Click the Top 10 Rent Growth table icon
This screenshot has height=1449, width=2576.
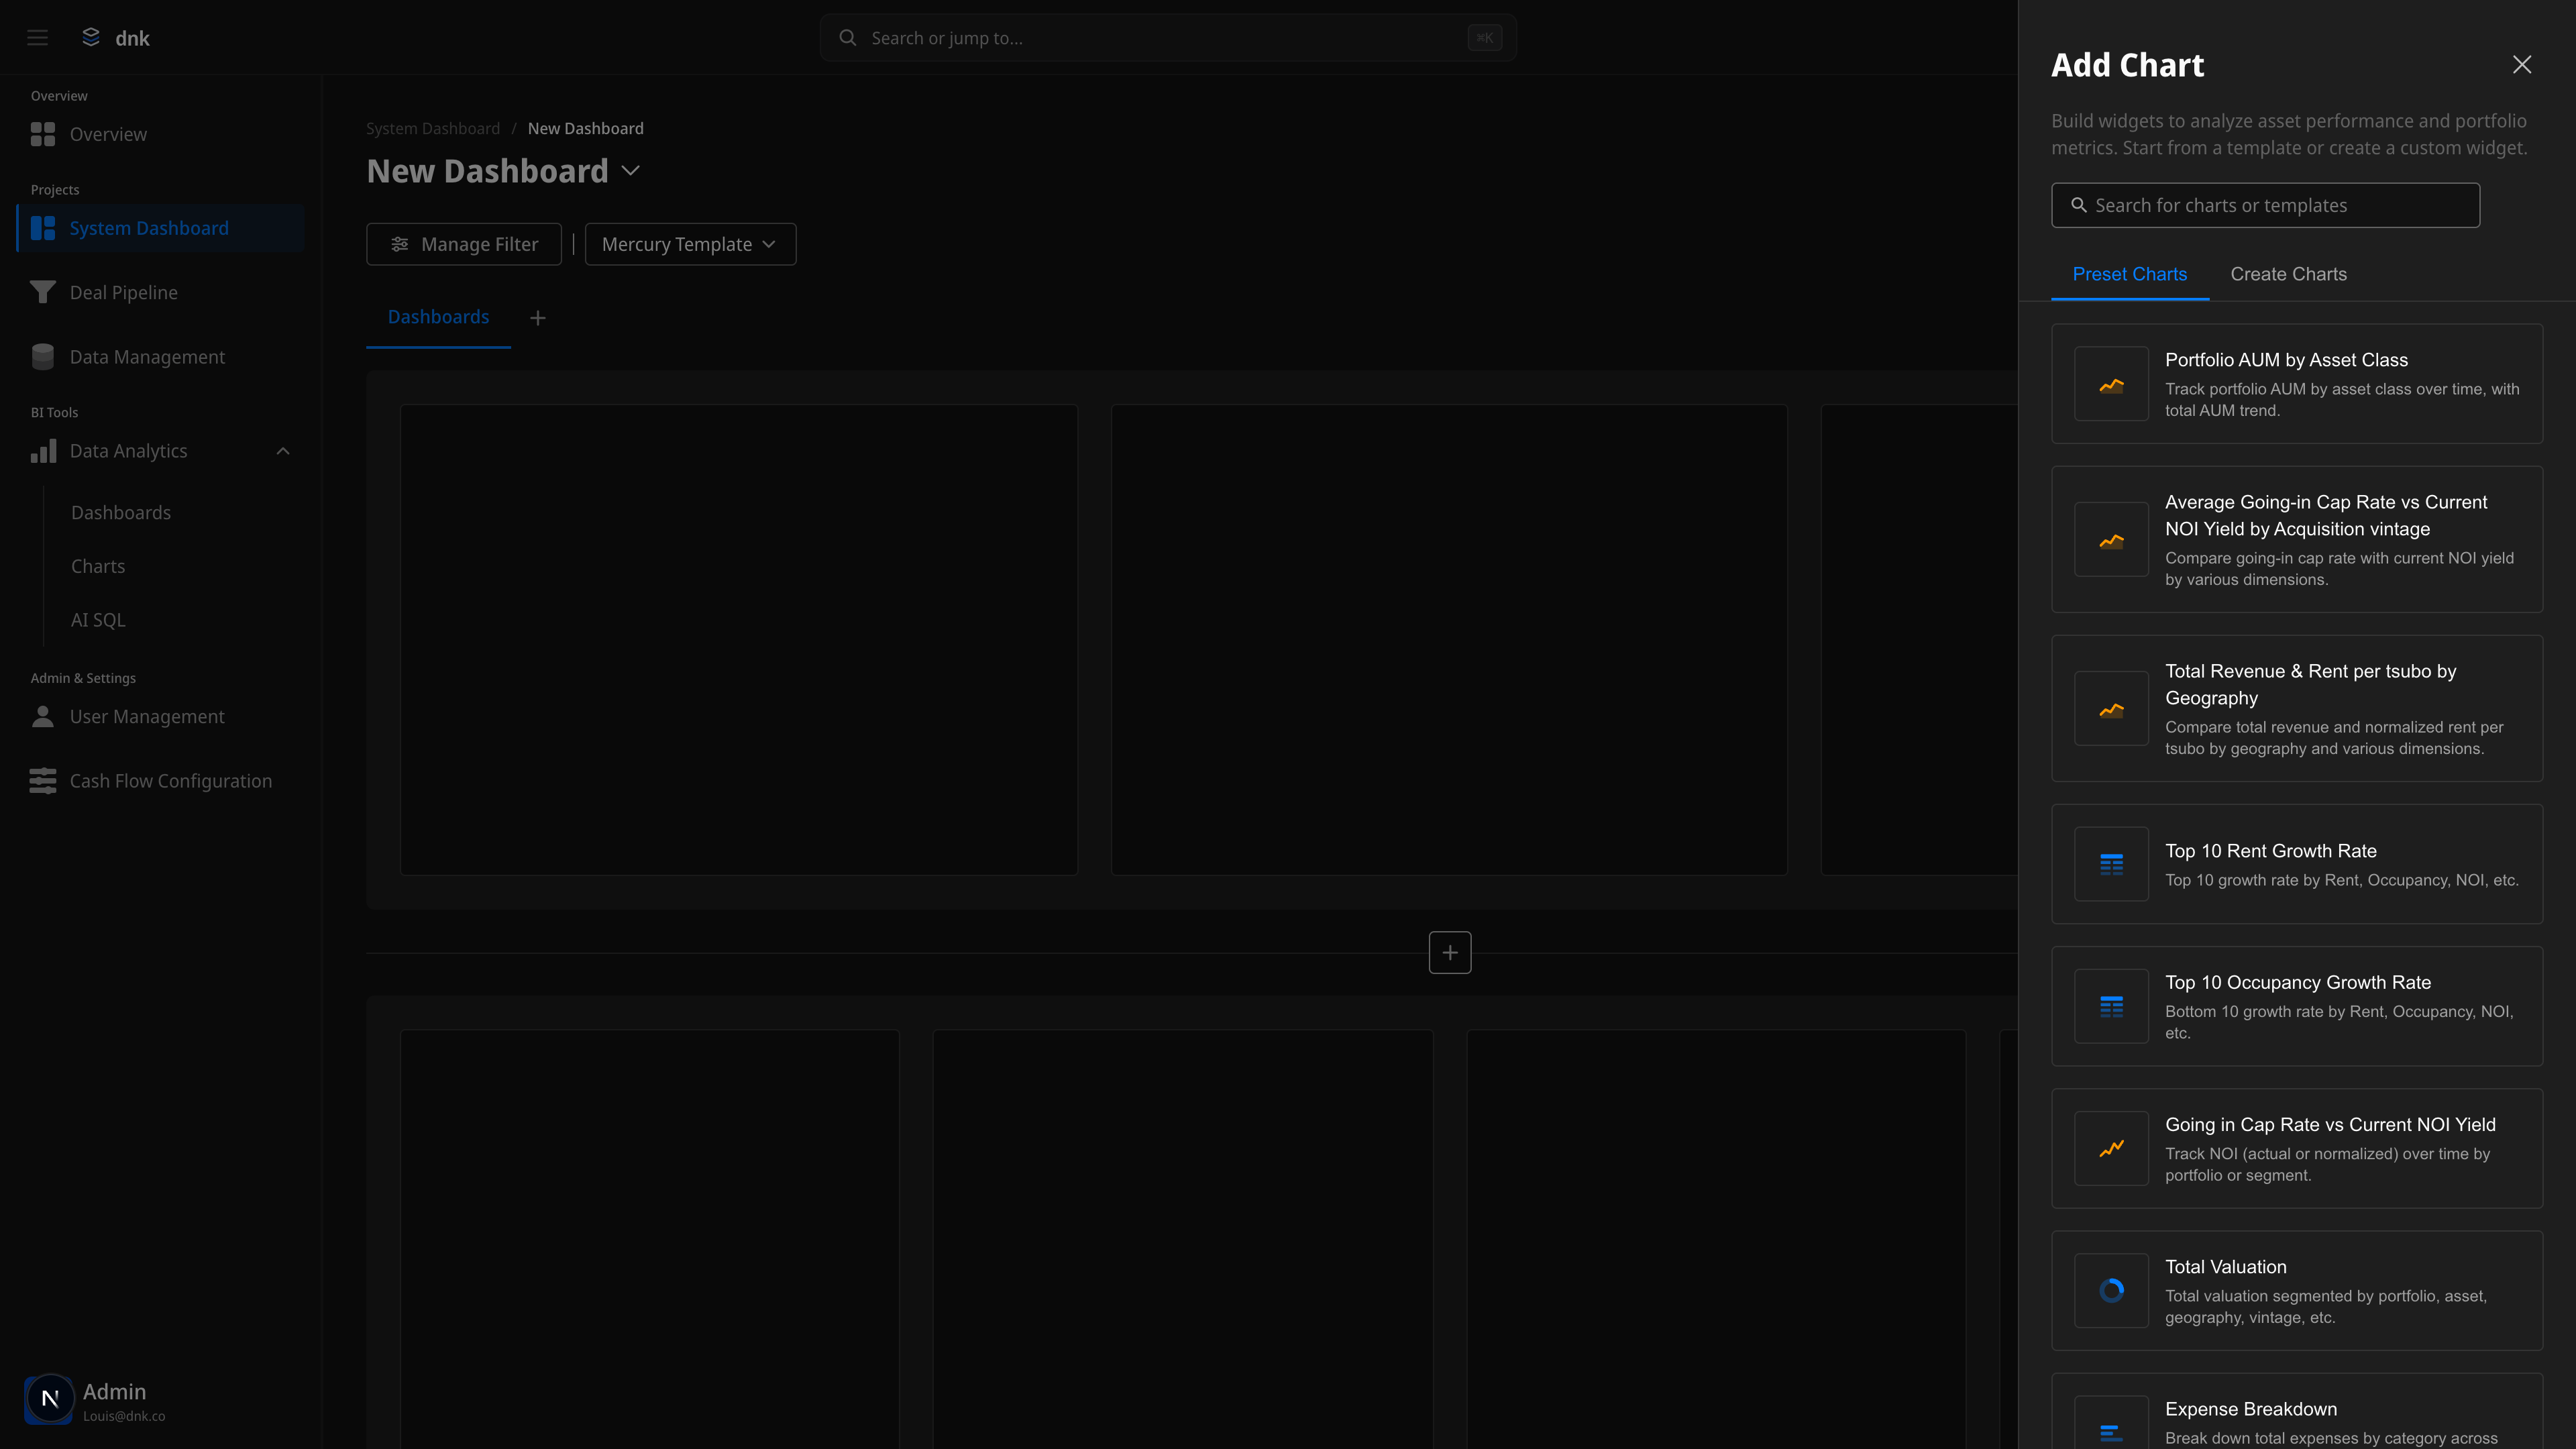(x=2111, y=864)
